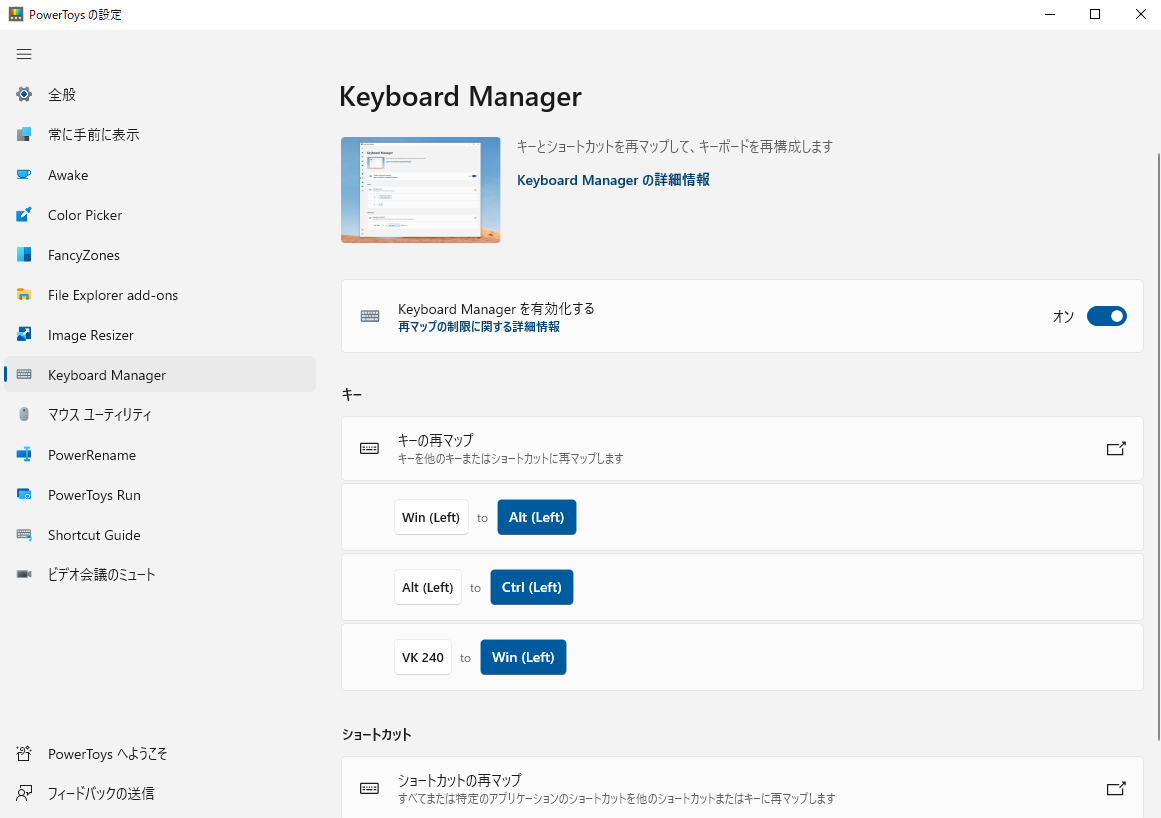
Task: Click the camera icon beside ビデオ会議のミュート
Action: (24, 574)
